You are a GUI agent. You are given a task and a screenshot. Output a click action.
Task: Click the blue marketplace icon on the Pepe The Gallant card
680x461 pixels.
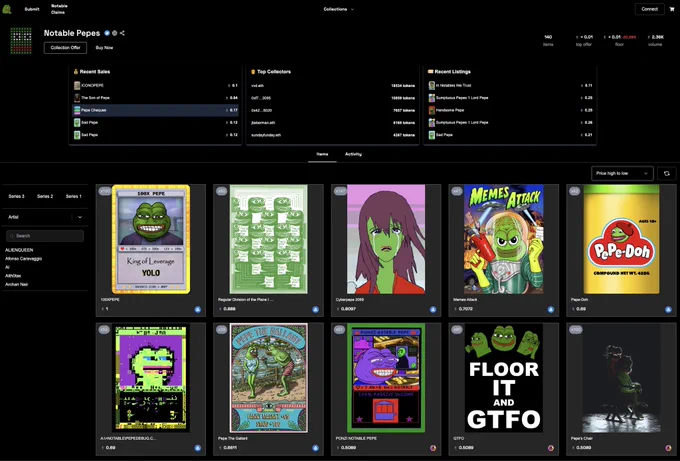pos(315,448)
